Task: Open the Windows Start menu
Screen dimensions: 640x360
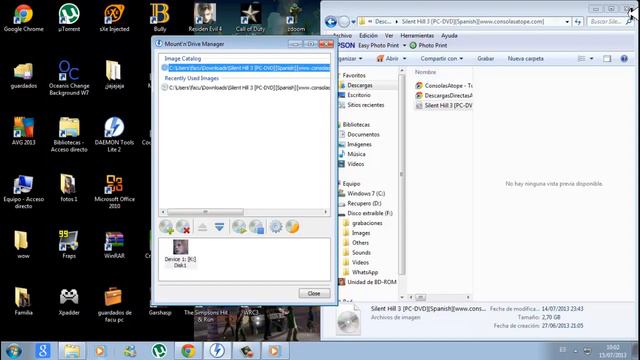Action: click(x=13, y=351)
